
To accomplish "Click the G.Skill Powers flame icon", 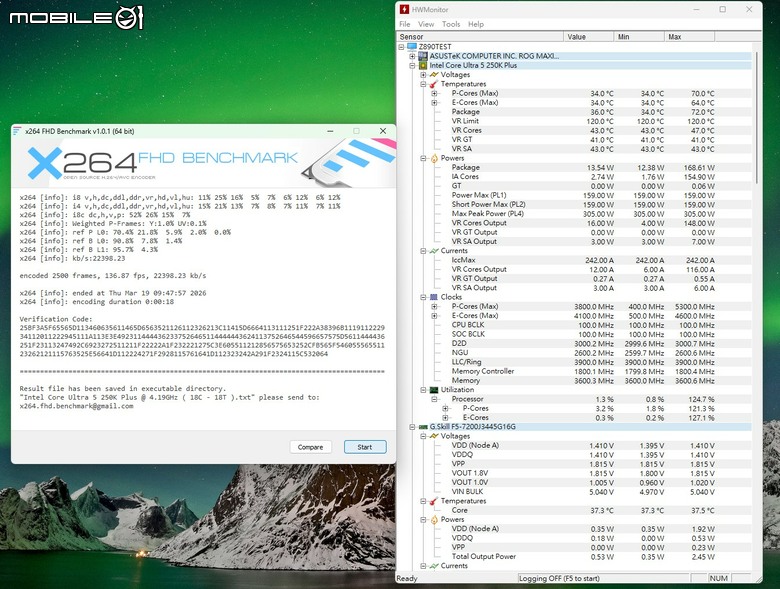I will [x=434, y=519].
